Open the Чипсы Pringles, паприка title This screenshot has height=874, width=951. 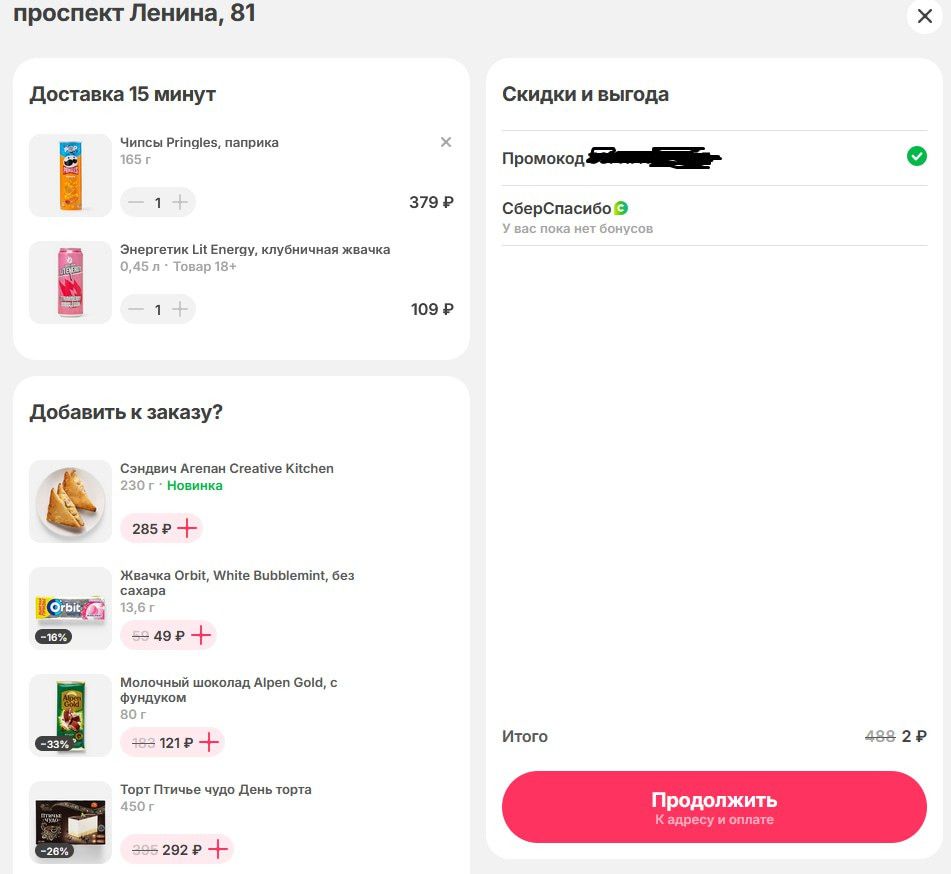(199, 143)
